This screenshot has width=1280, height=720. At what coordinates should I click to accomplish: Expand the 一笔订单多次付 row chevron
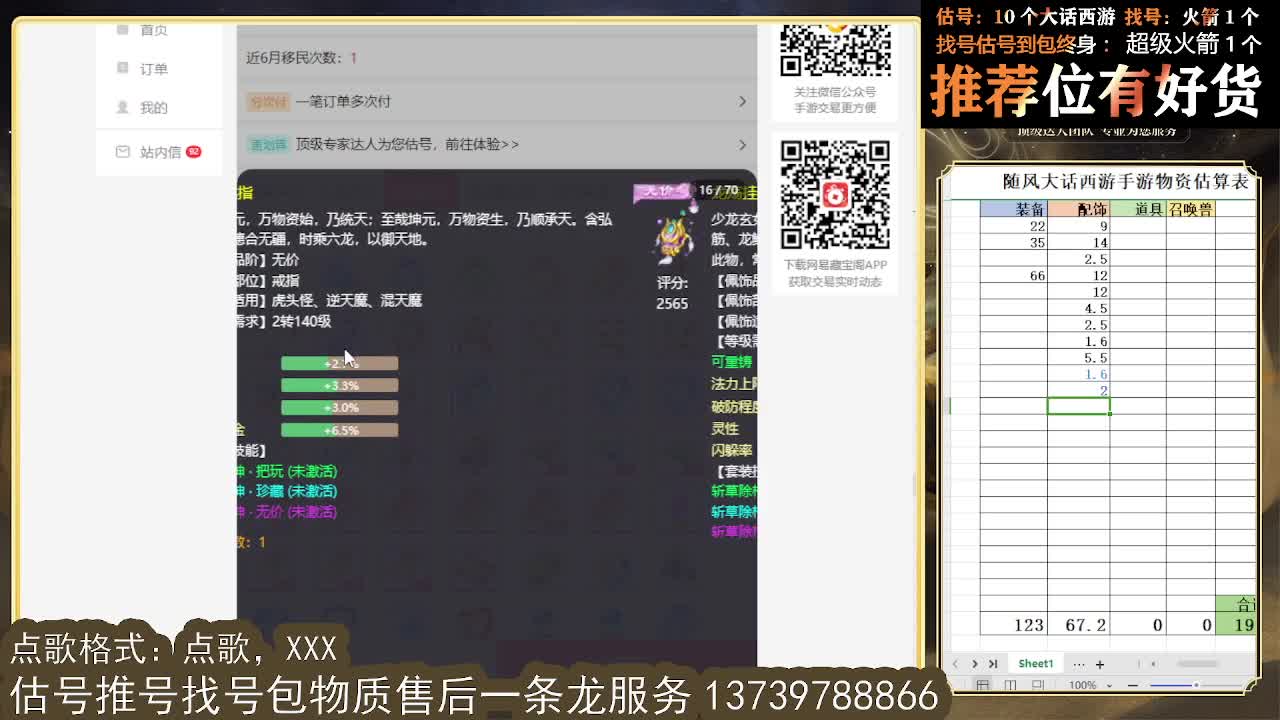coord(742,102)
